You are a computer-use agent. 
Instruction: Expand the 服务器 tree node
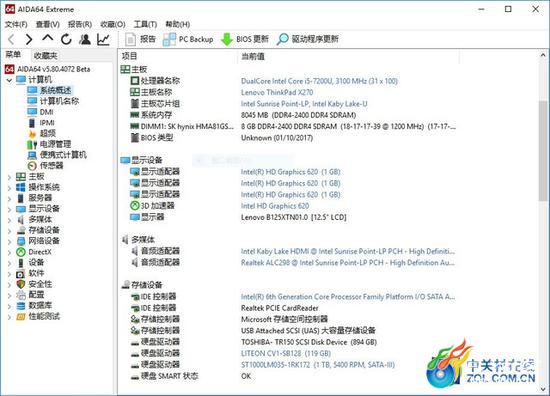tap(9, 199)
